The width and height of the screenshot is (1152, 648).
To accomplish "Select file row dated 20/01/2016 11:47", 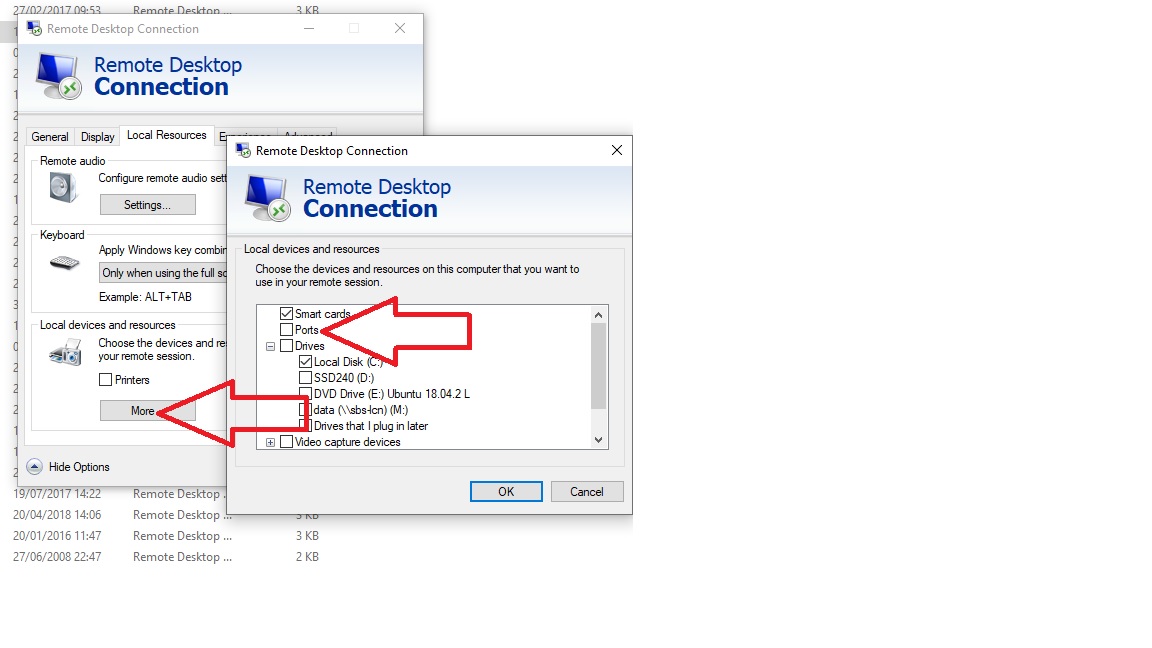I will [166, 536].
